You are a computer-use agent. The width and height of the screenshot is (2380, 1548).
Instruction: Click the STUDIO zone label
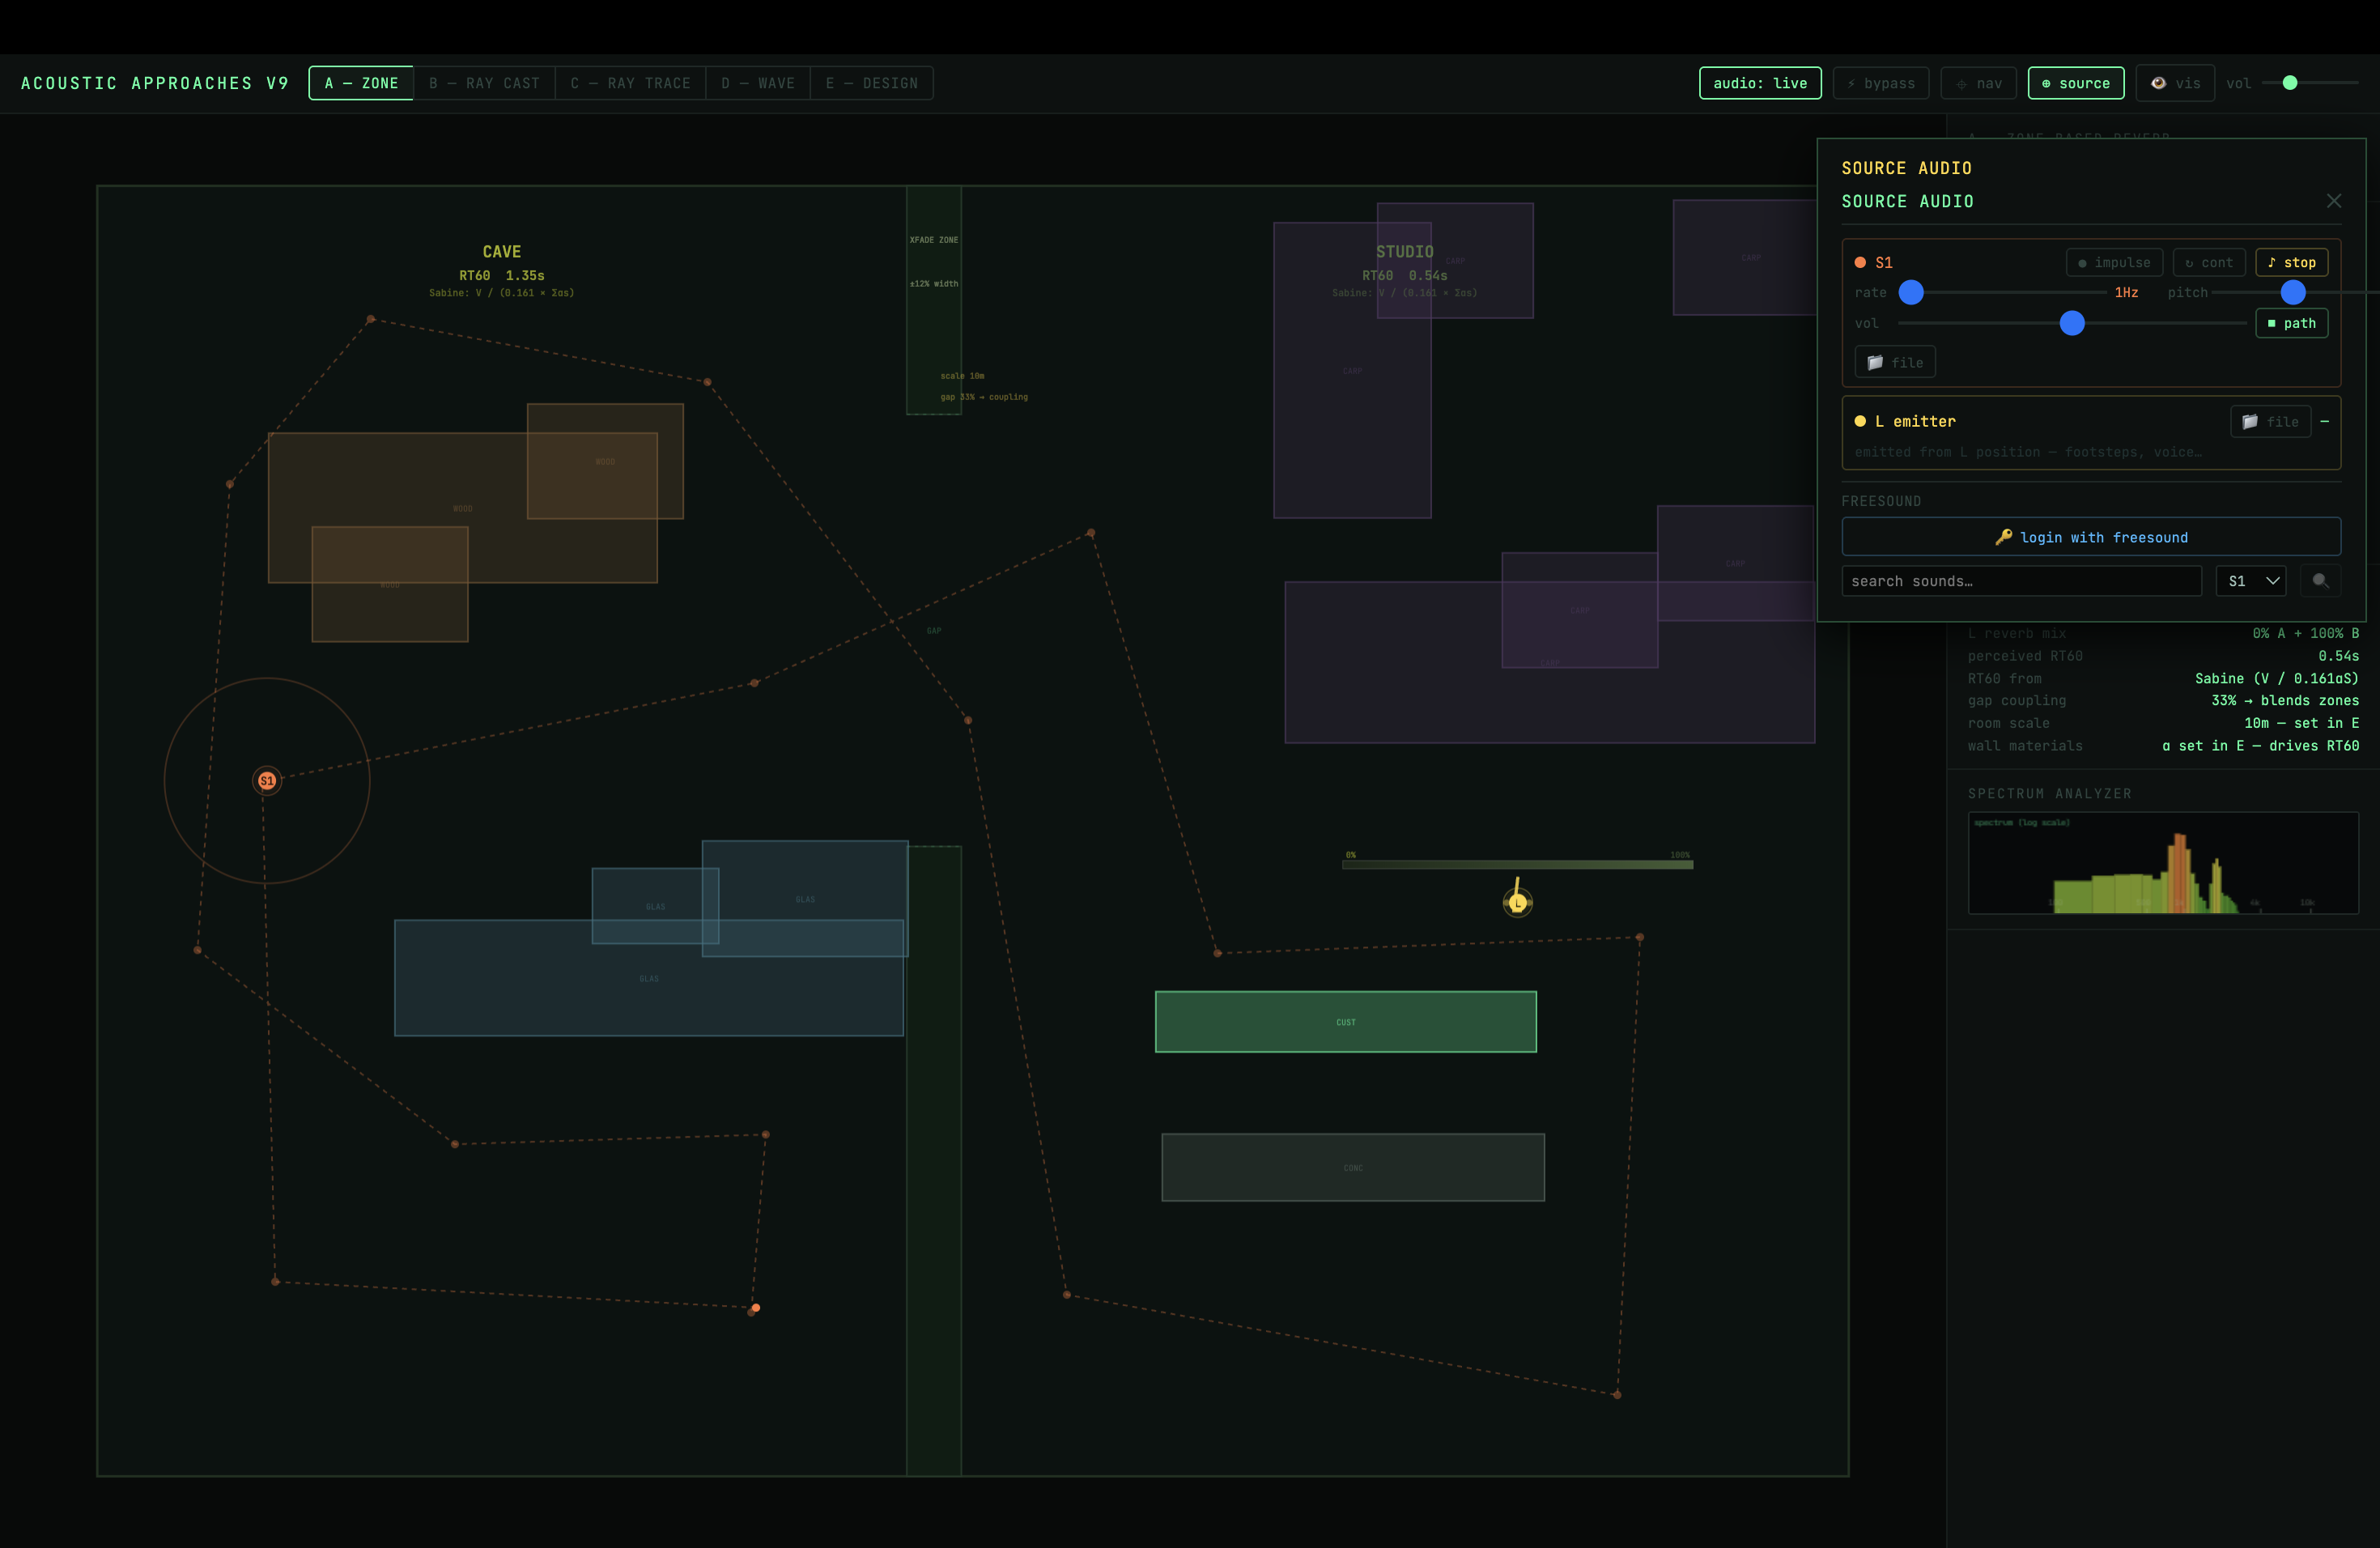(x=1404, y=252)
